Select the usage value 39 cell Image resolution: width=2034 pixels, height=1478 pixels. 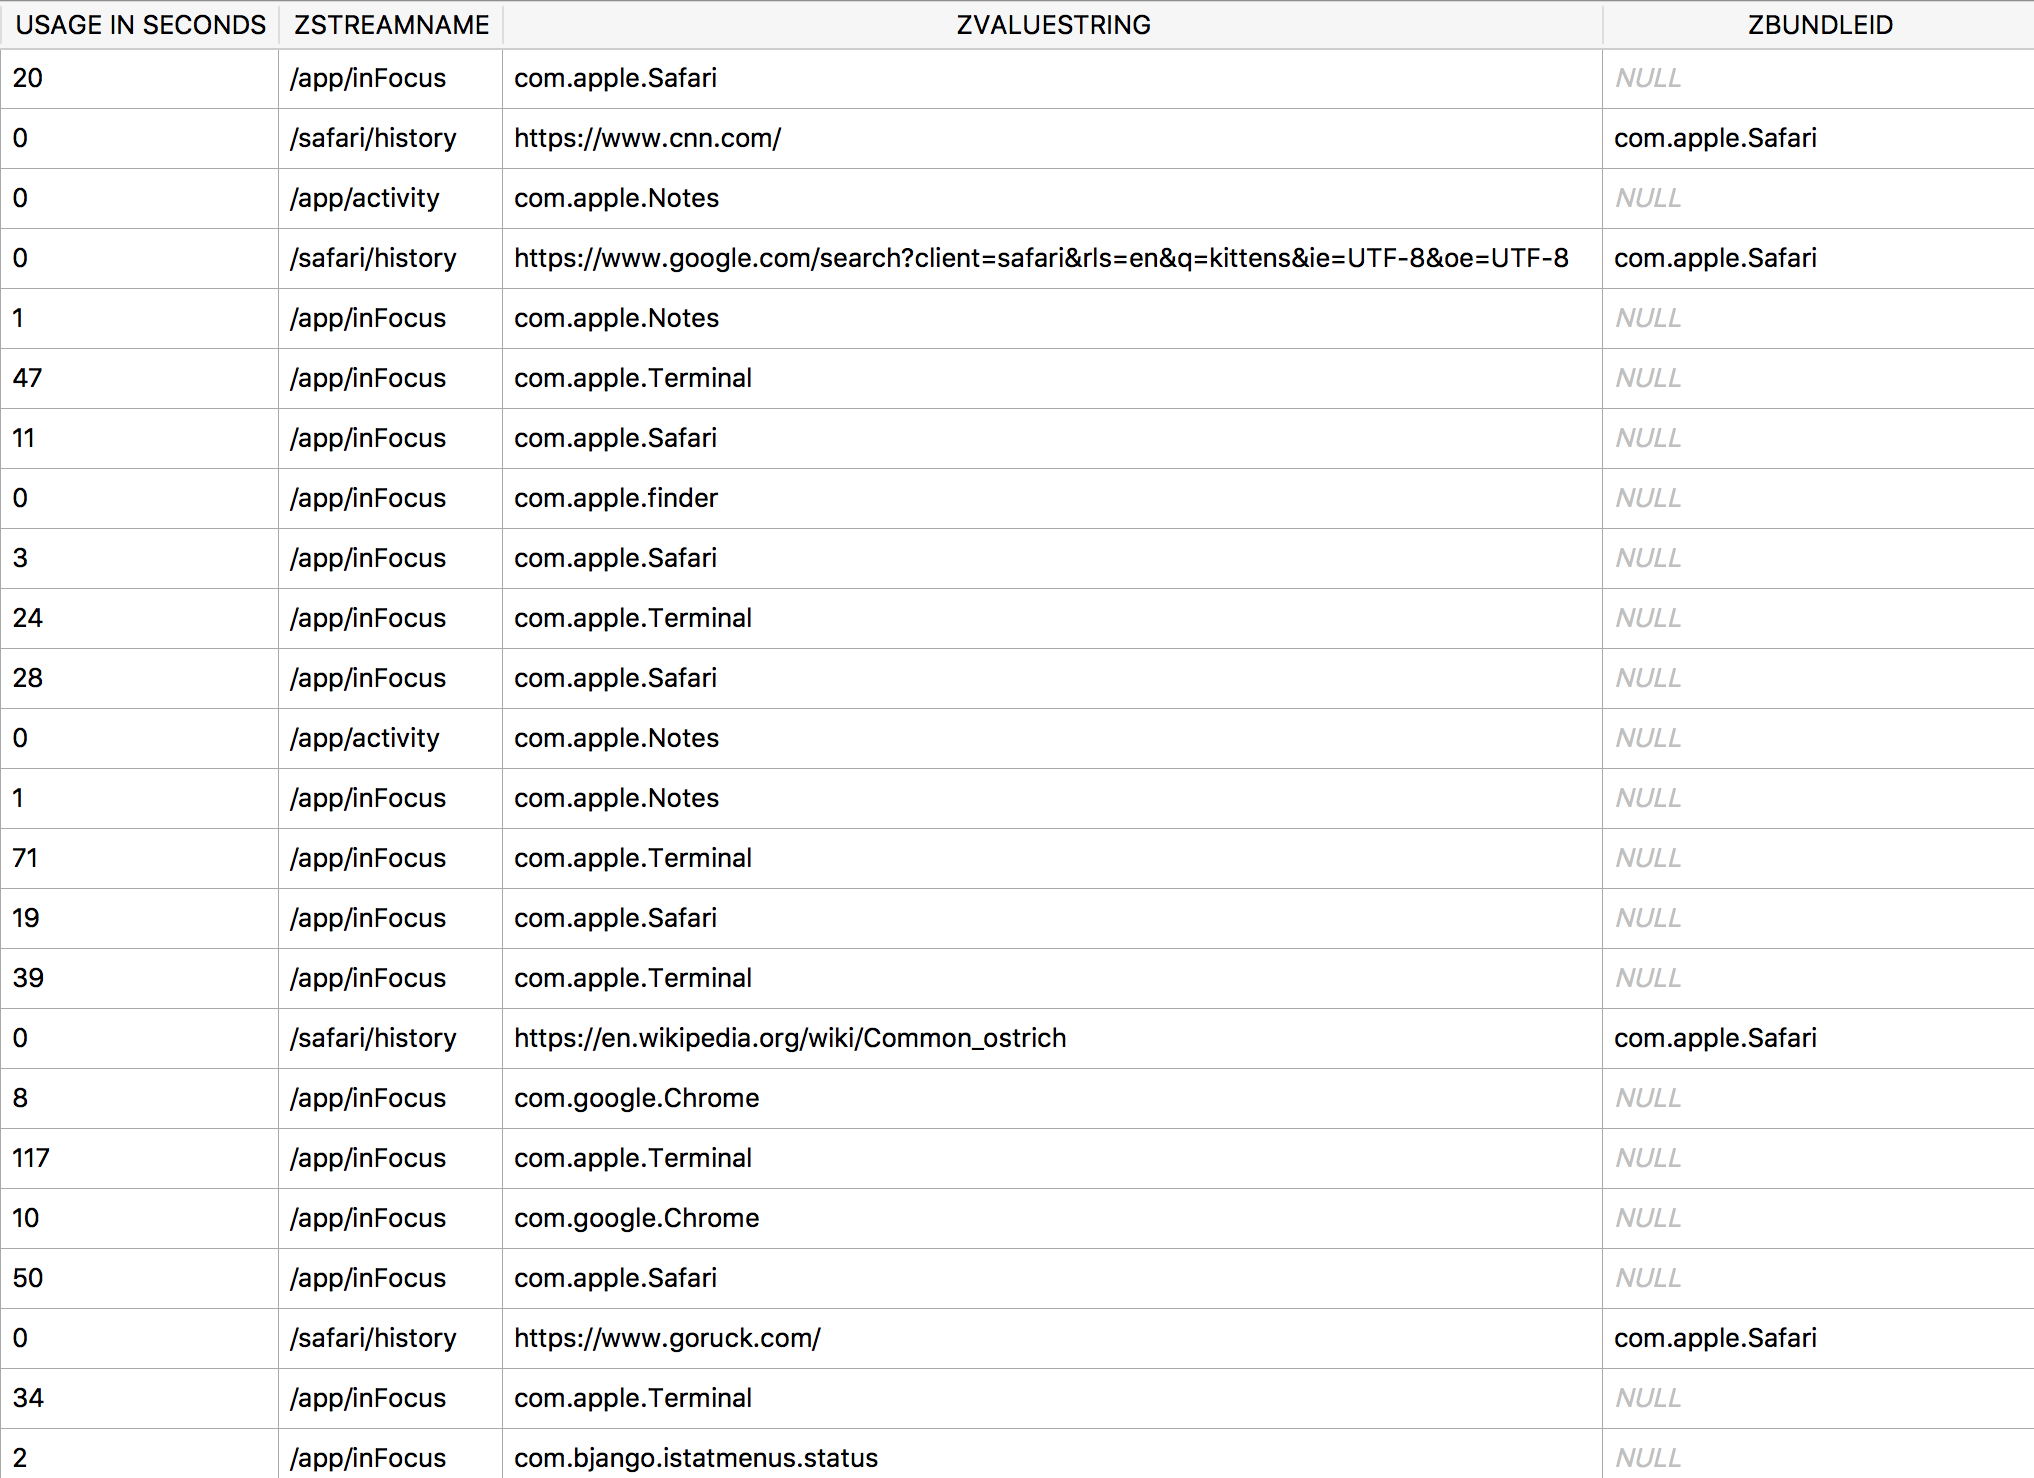click(x=27, y=978)
